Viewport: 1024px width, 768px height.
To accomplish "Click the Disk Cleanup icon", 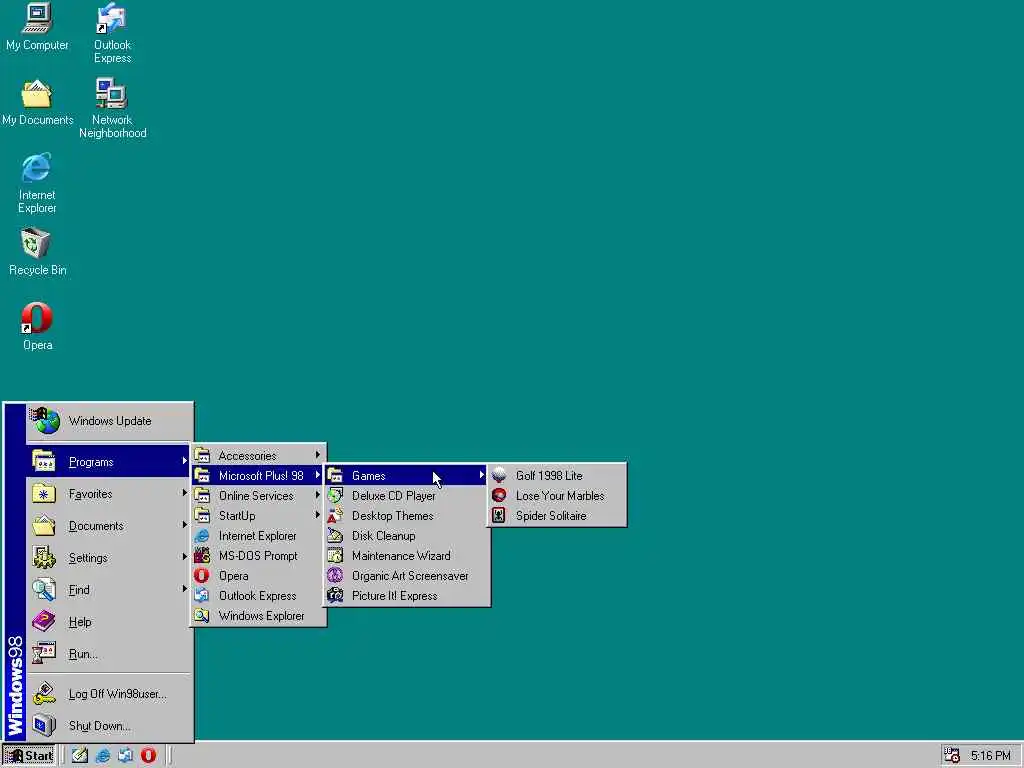I will [335, 536].
